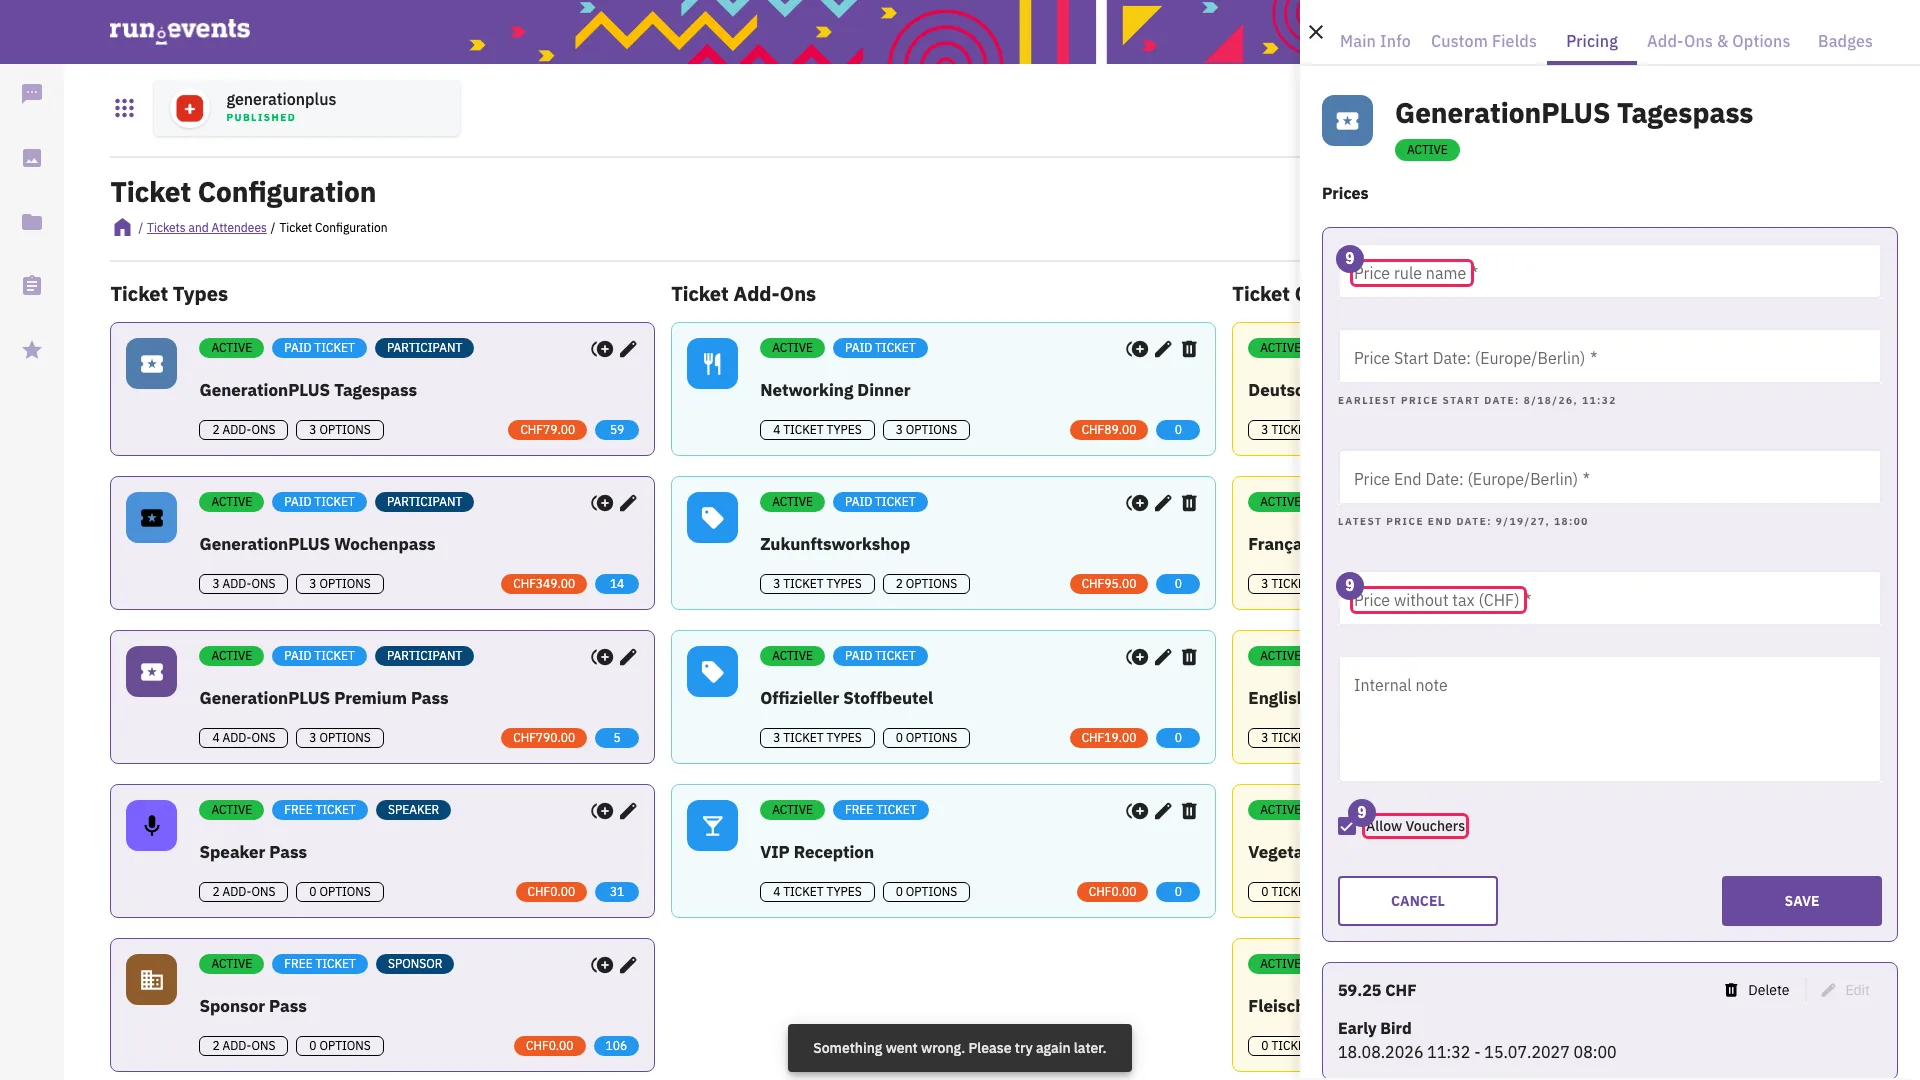
Task: Open the chat messages icon in the left sidebar
Action: (x=32, y=94)
